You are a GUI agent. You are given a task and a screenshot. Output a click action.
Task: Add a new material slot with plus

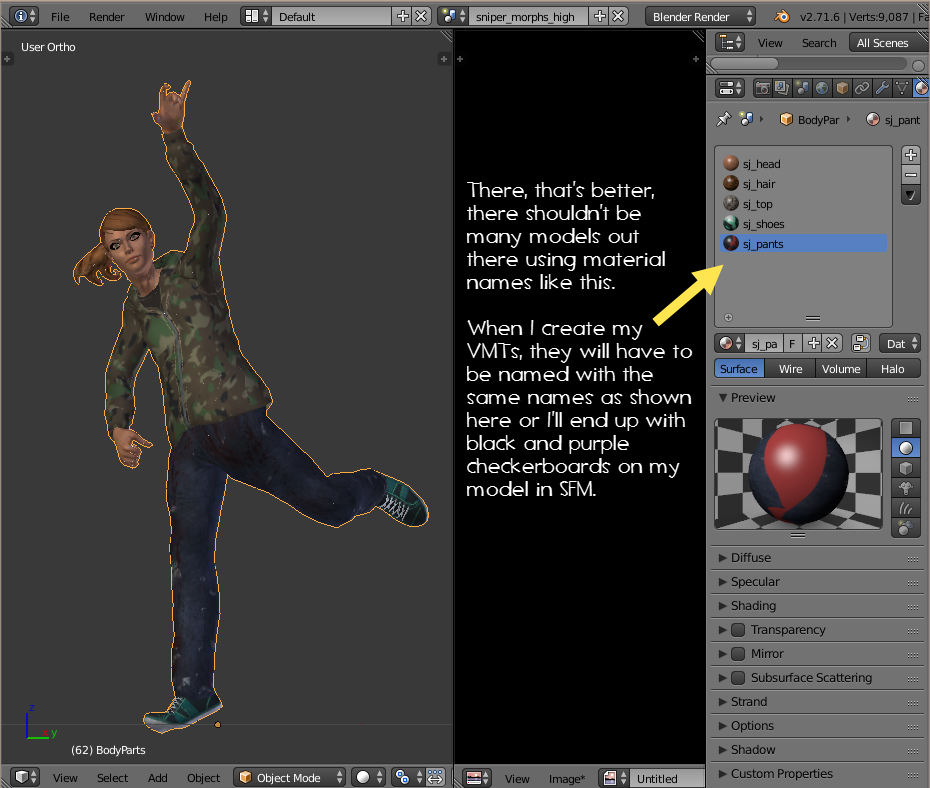(x=910, y=155)
